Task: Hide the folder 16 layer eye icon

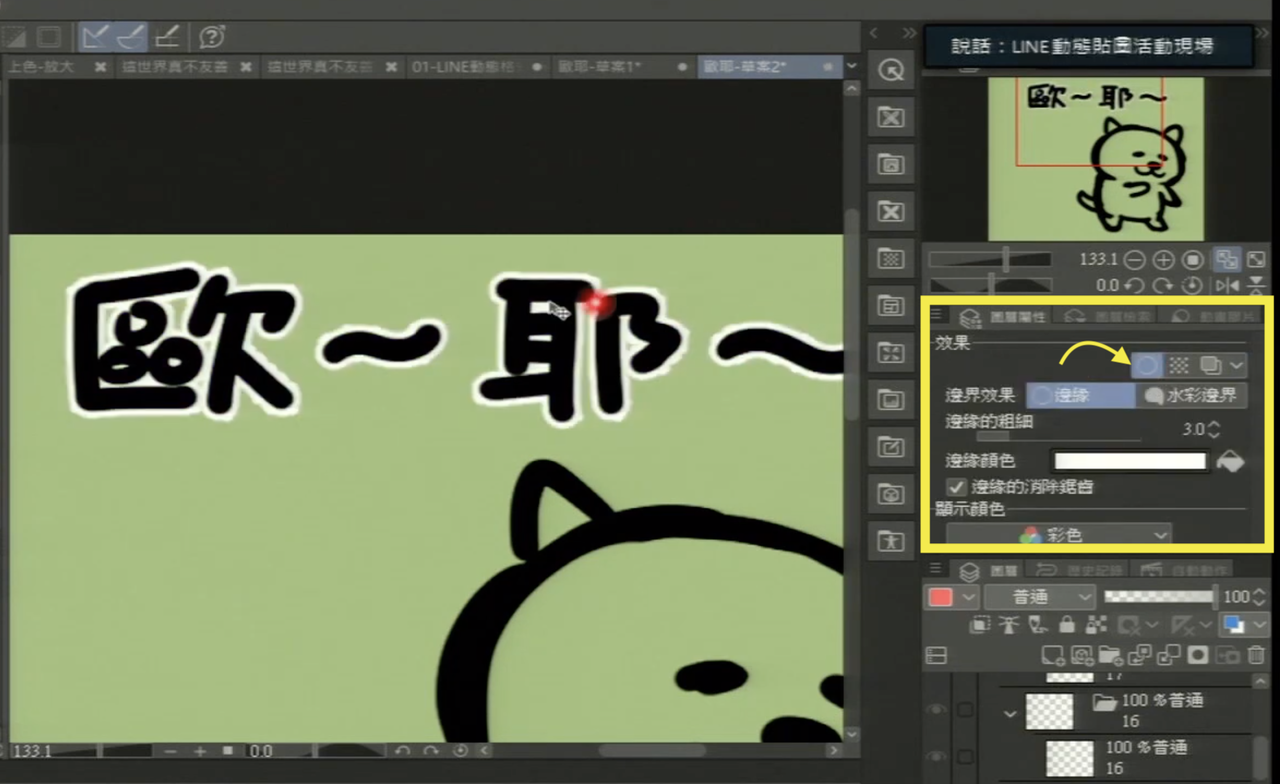Action: pyautogui.click(x=937, y=710)
